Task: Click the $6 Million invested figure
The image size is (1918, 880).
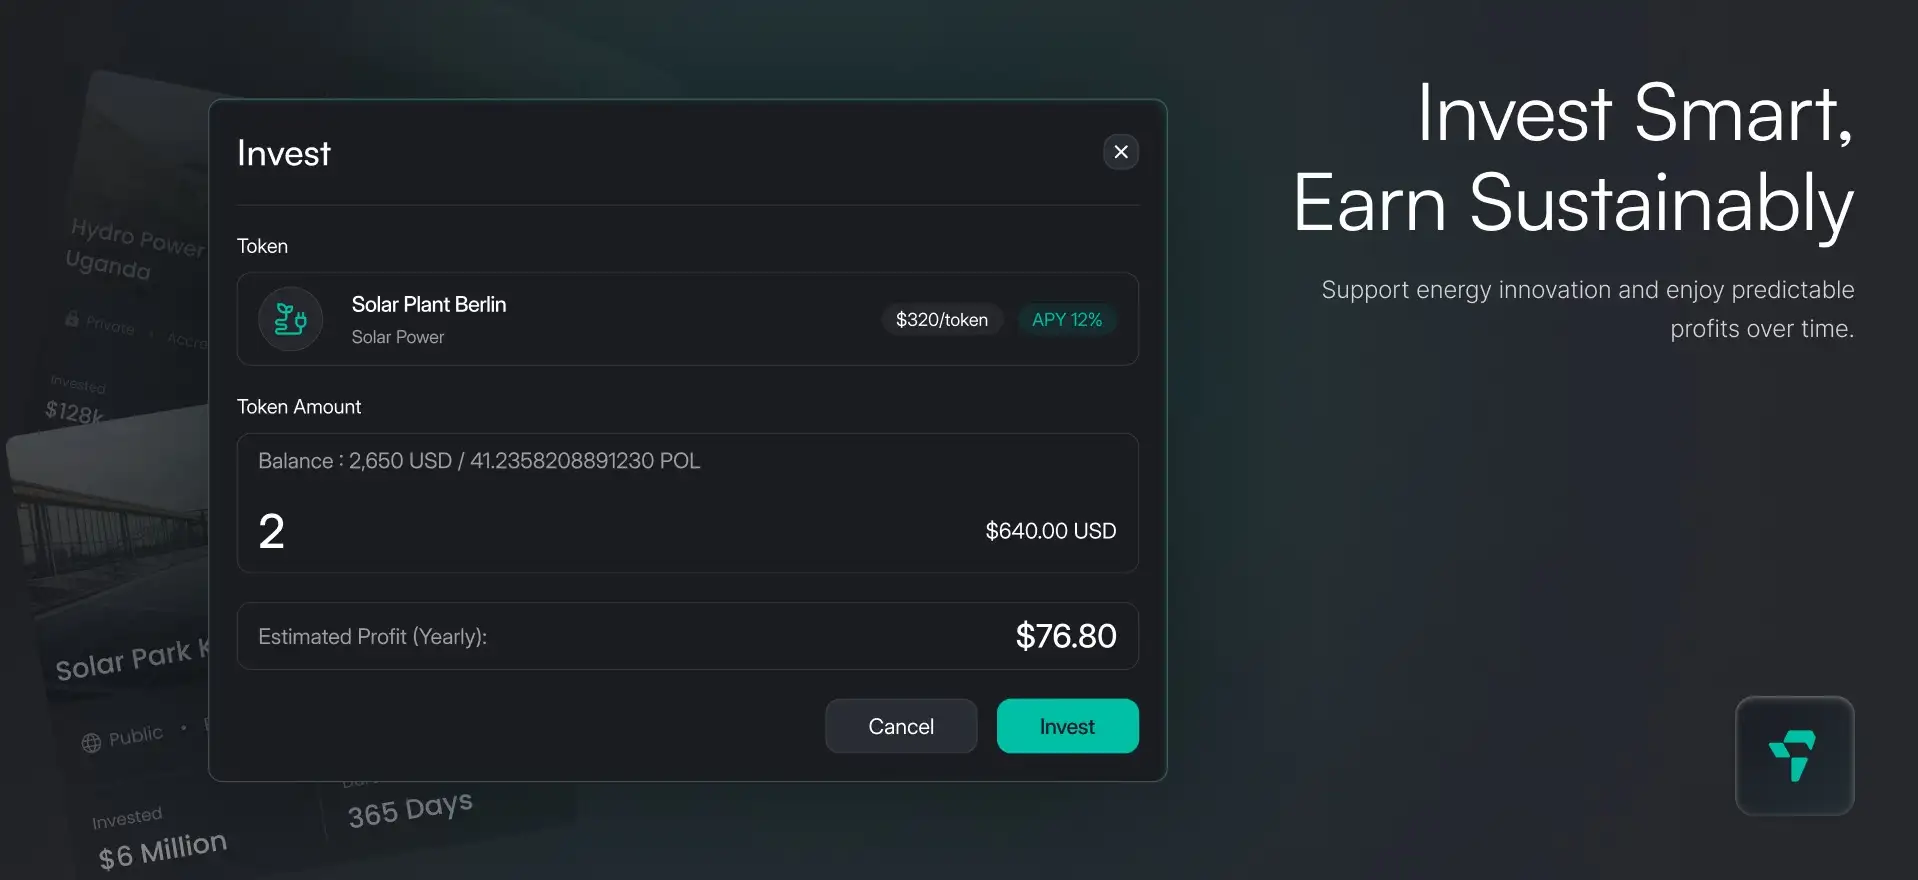Action: pyautogui.click(x=163, y=850)
